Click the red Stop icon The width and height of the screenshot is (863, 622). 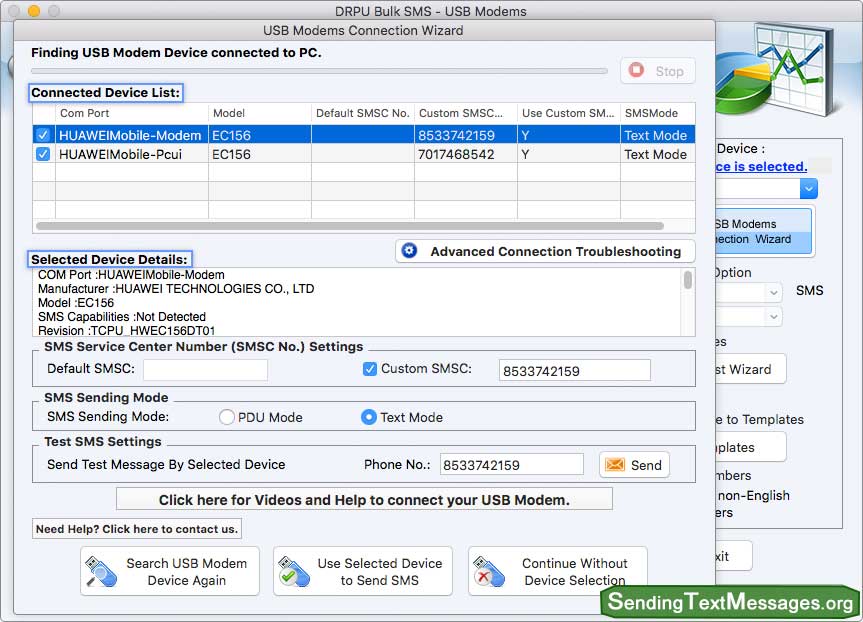[636, 70]
